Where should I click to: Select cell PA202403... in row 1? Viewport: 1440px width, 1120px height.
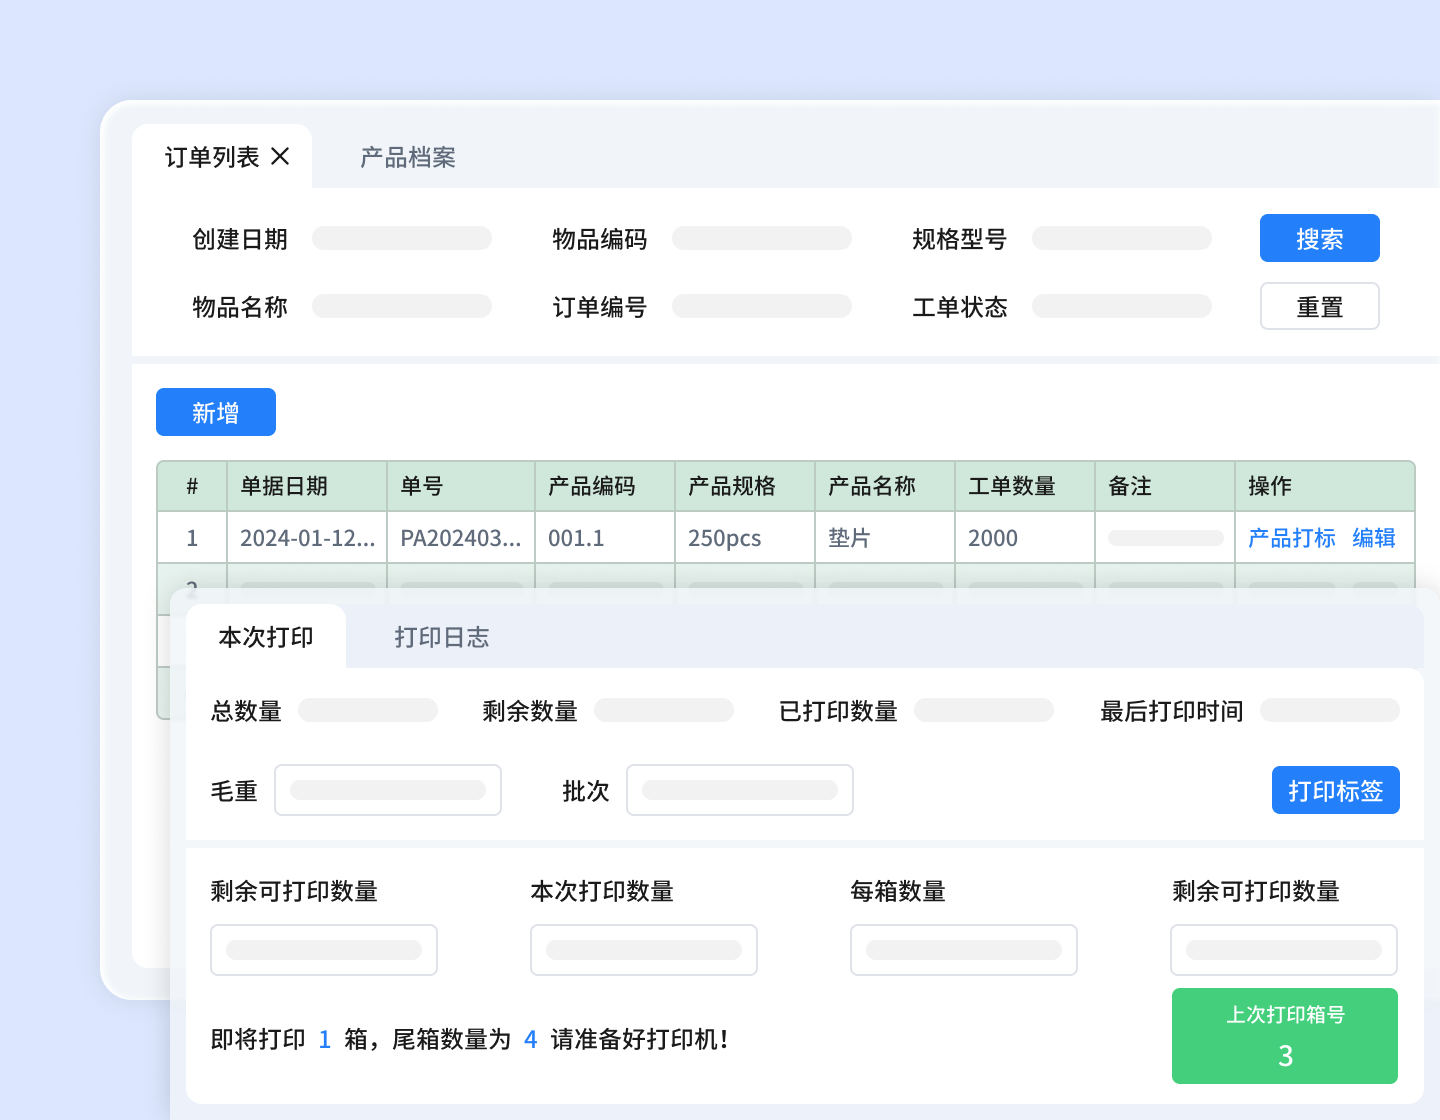point(461,538)
